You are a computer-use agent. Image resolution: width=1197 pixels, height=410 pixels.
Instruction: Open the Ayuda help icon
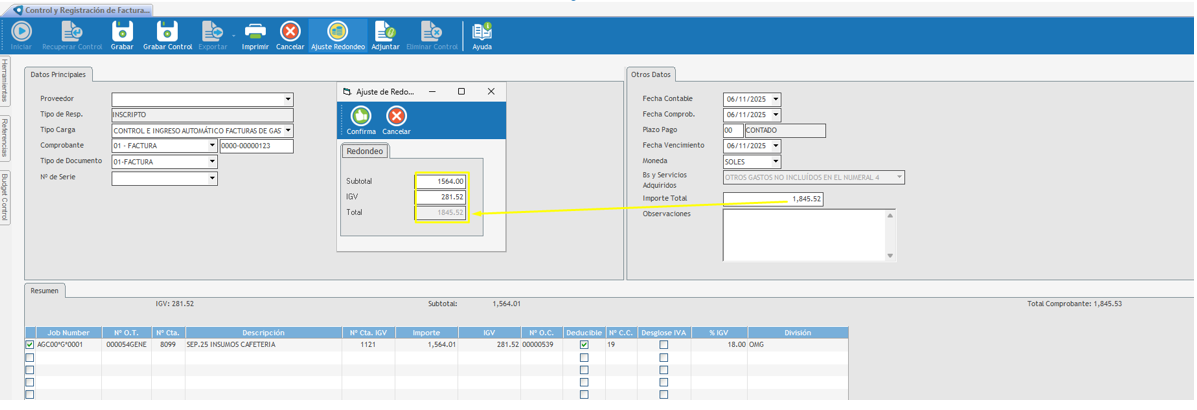[x=482, y=33]
